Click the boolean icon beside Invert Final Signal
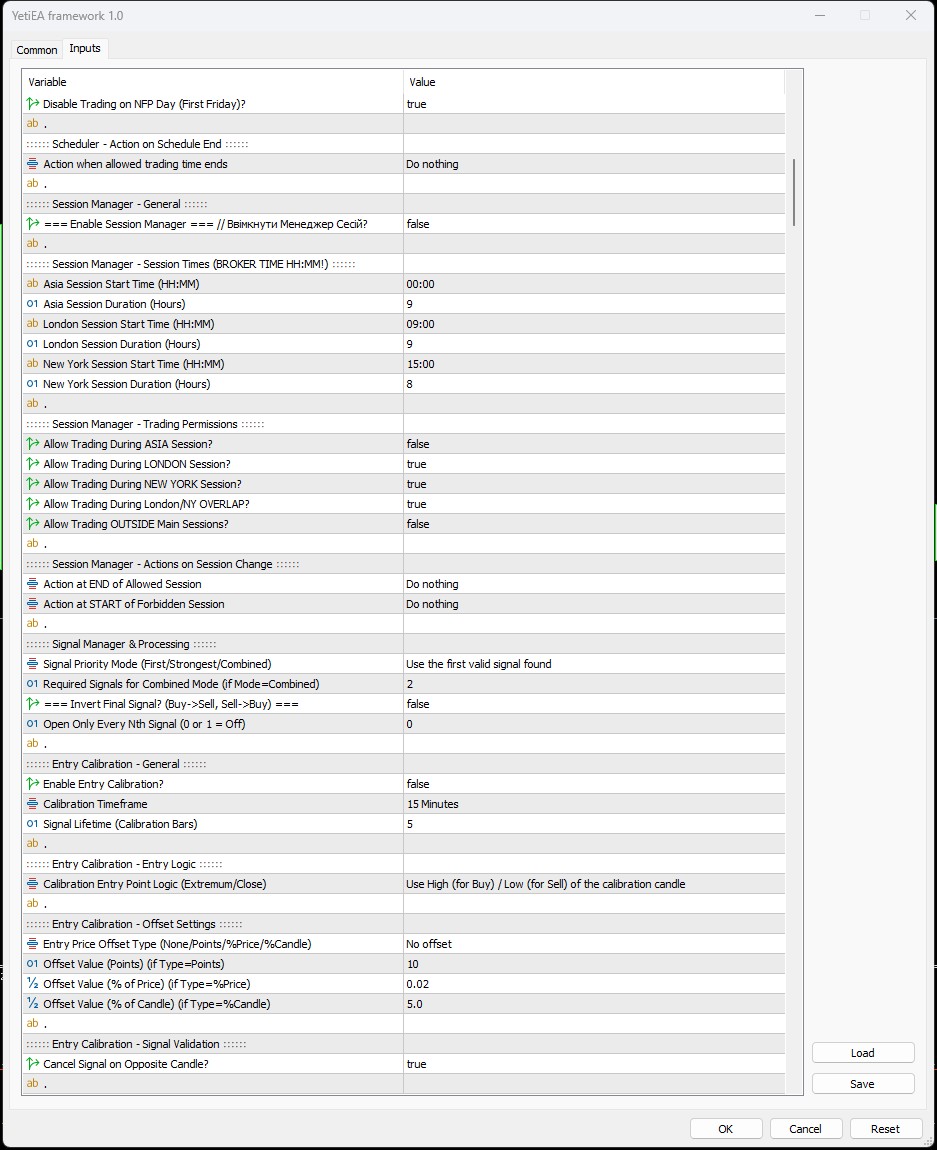Screen dimensions: 937x1150 [x=32, y=704]
